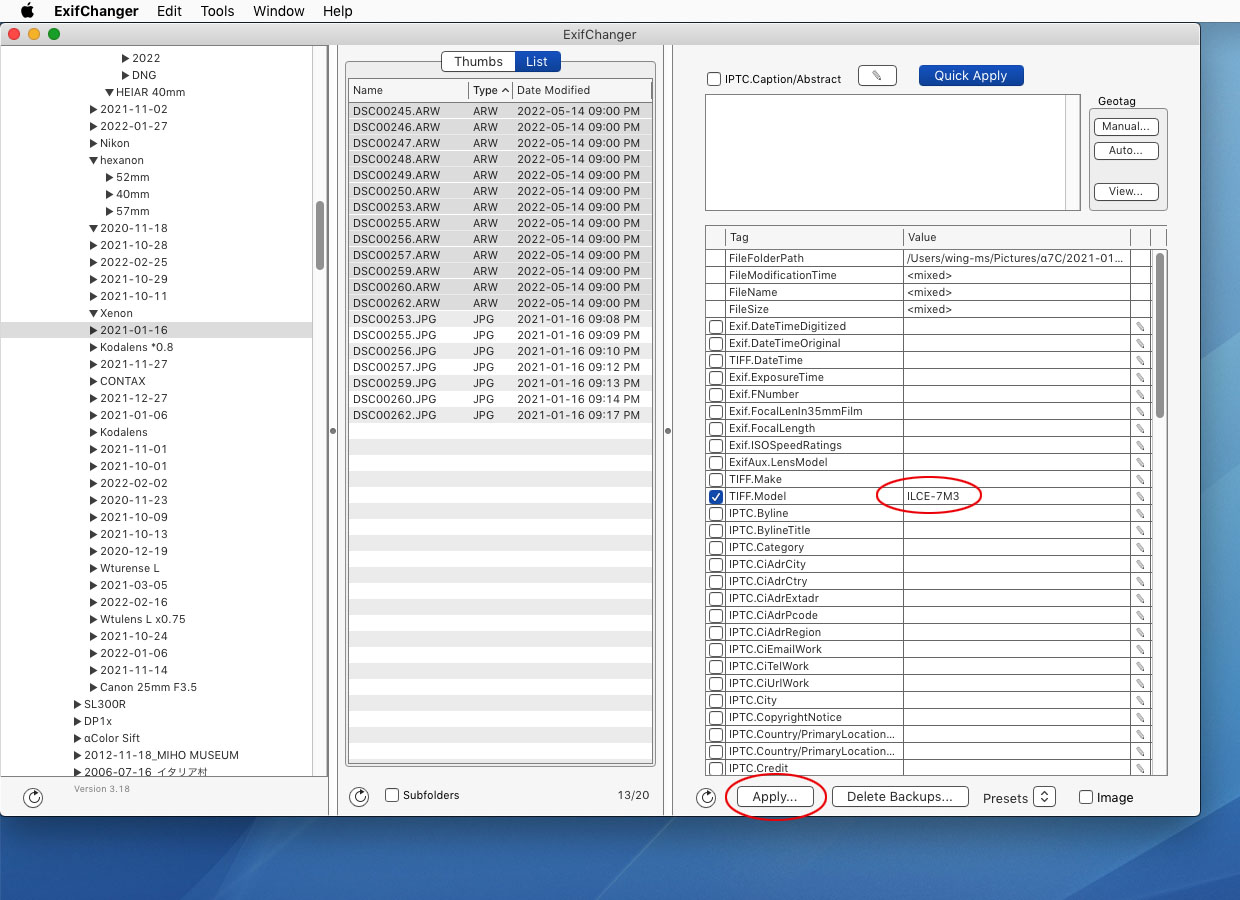The image size is (1240, 900).
Task: Collapse the HEIAR 40mm folder
Action: click(109, 92)
